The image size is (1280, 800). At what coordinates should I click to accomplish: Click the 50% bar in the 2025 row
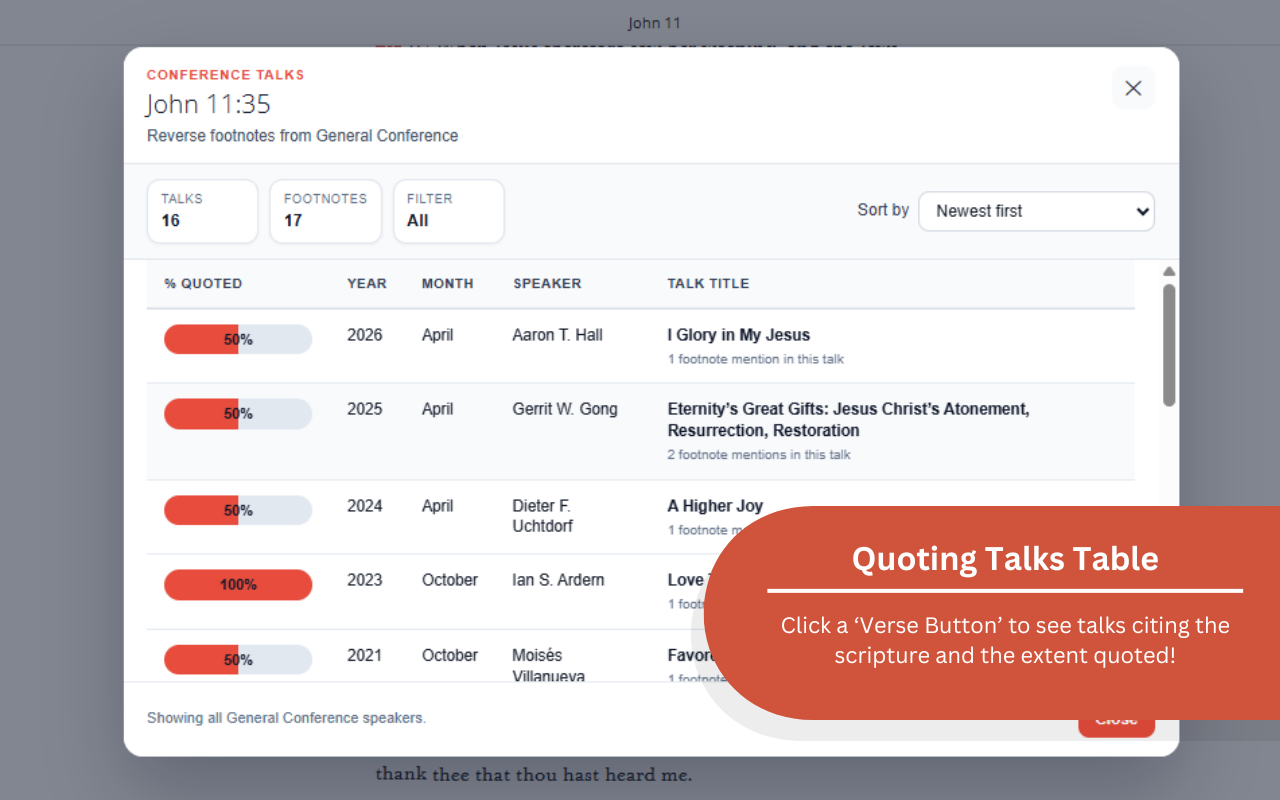coord(238,414)
